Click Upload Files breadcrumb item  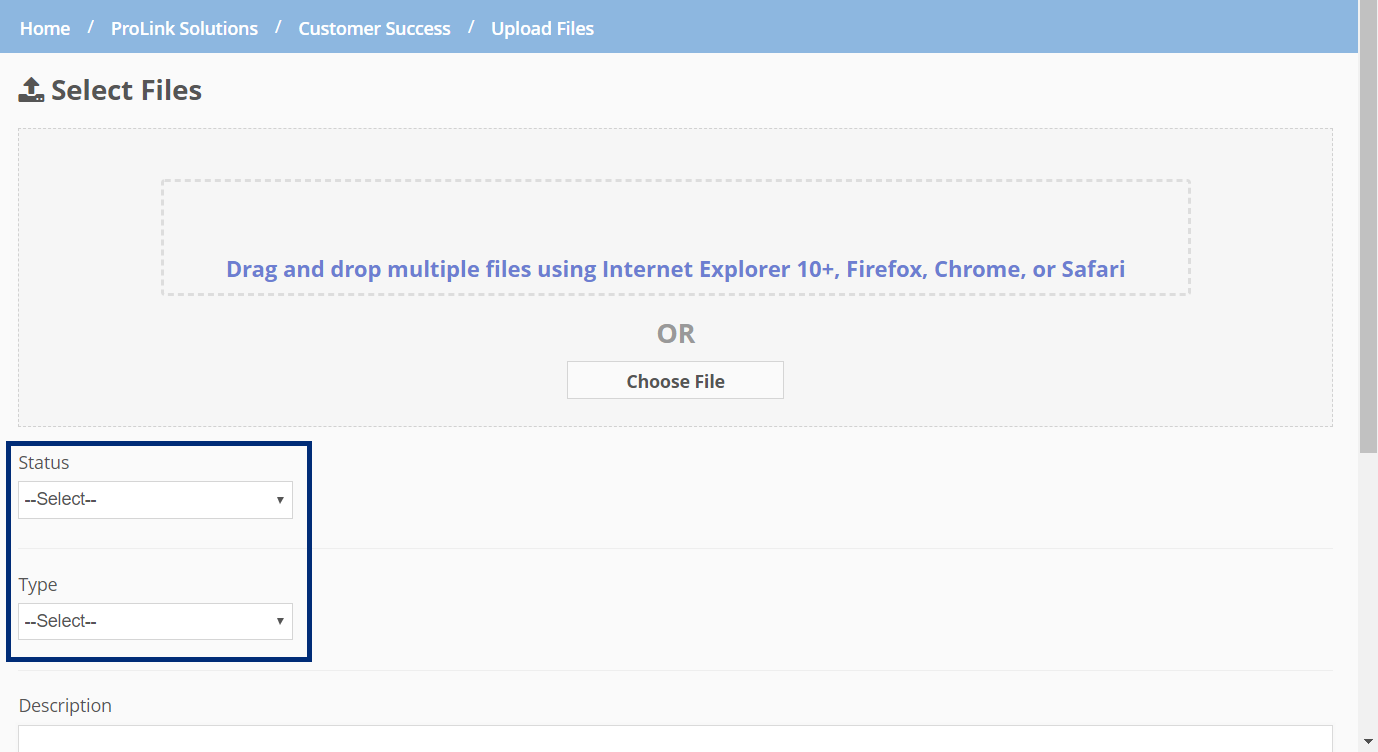coord(542,29)
